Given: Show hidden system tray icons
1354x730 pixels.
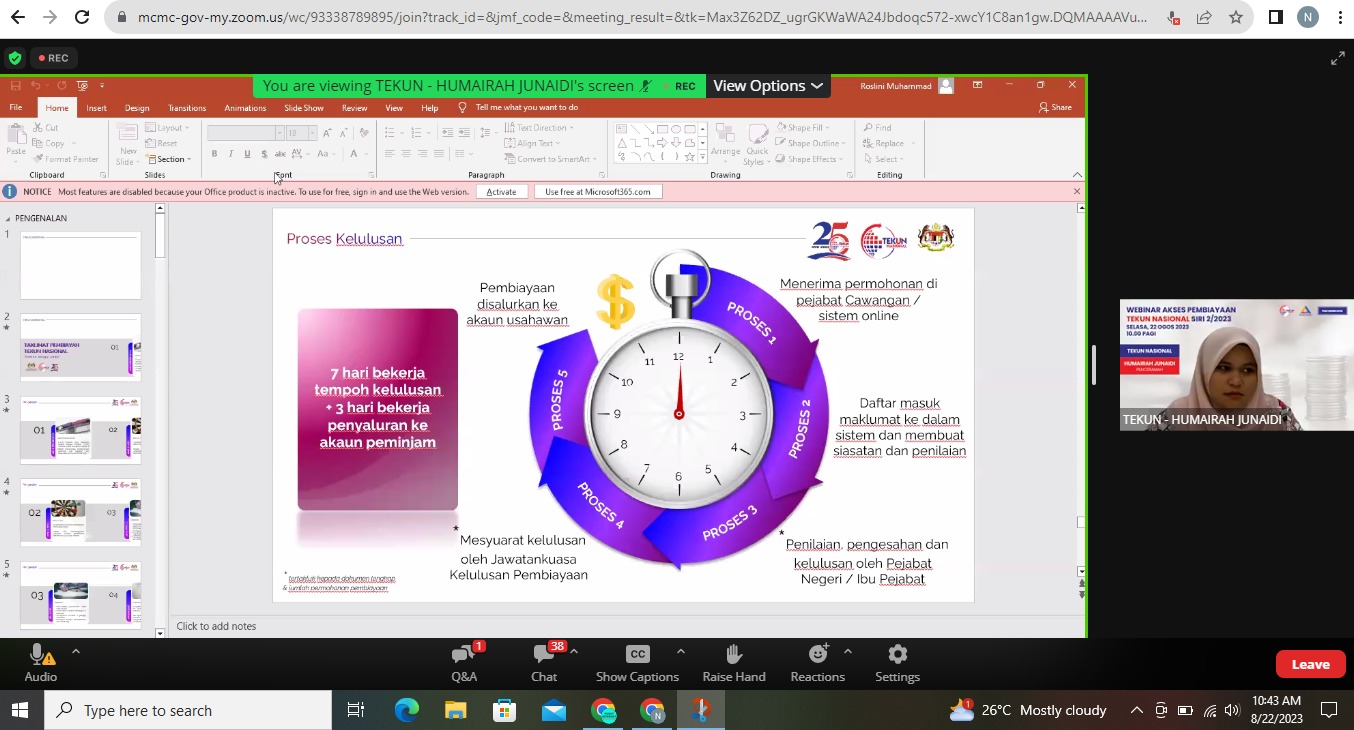Looking at the screenshot, I should click(x=1136, y=710).
